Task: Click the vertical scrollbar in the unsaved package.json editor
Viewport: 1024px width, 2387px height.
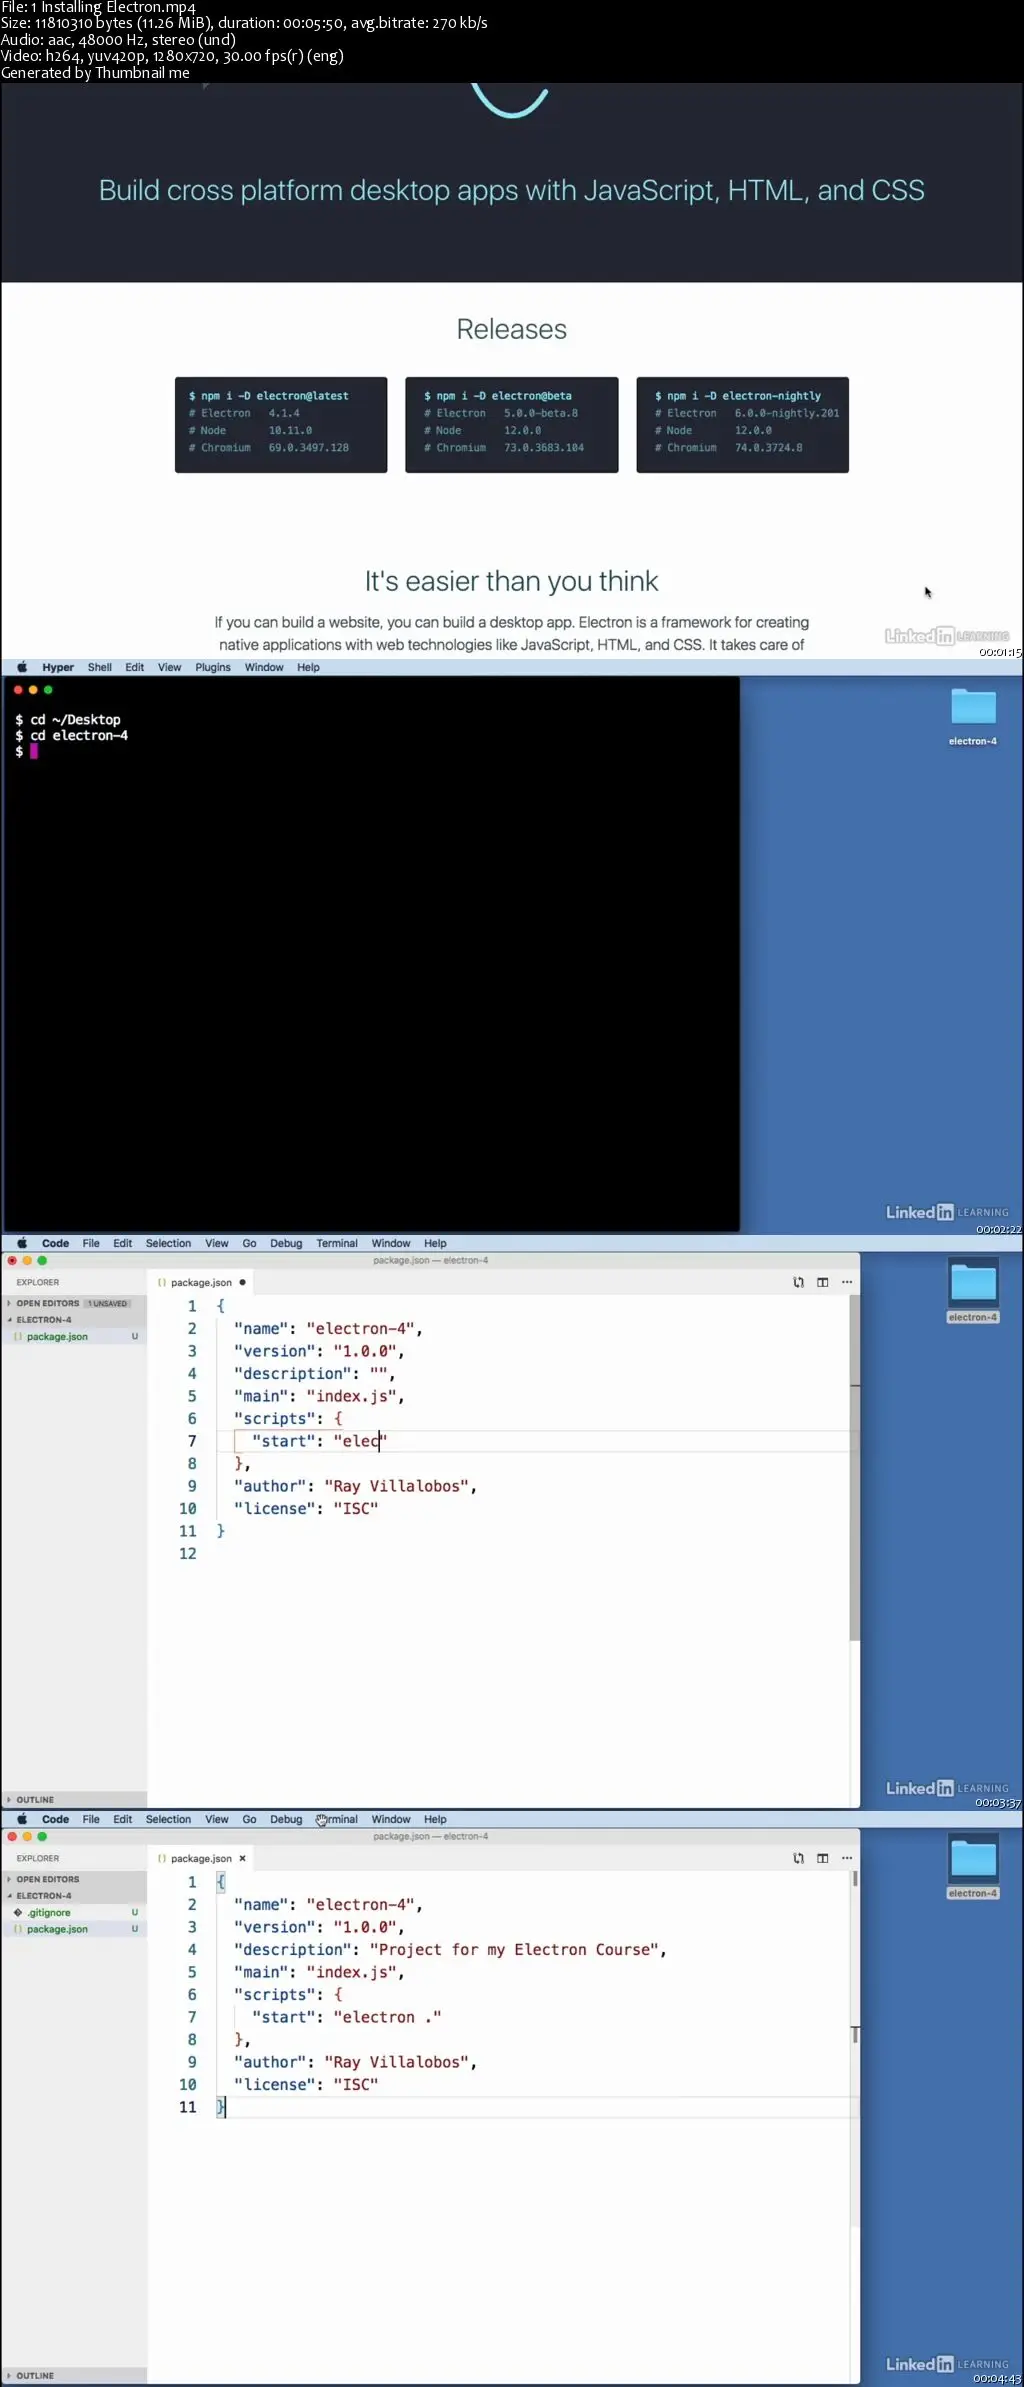Action: coord(855,1468)
